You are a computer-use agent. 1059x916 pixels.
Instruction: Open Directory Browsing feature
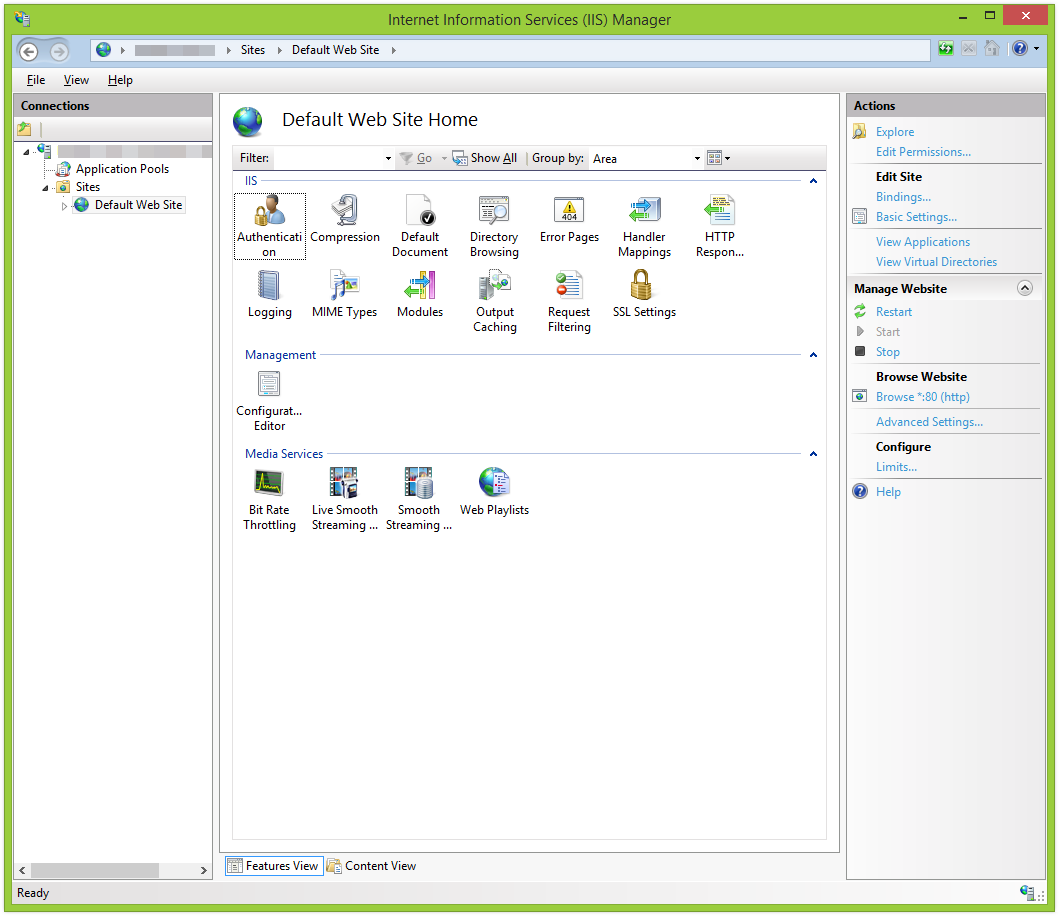pos(494,226)
